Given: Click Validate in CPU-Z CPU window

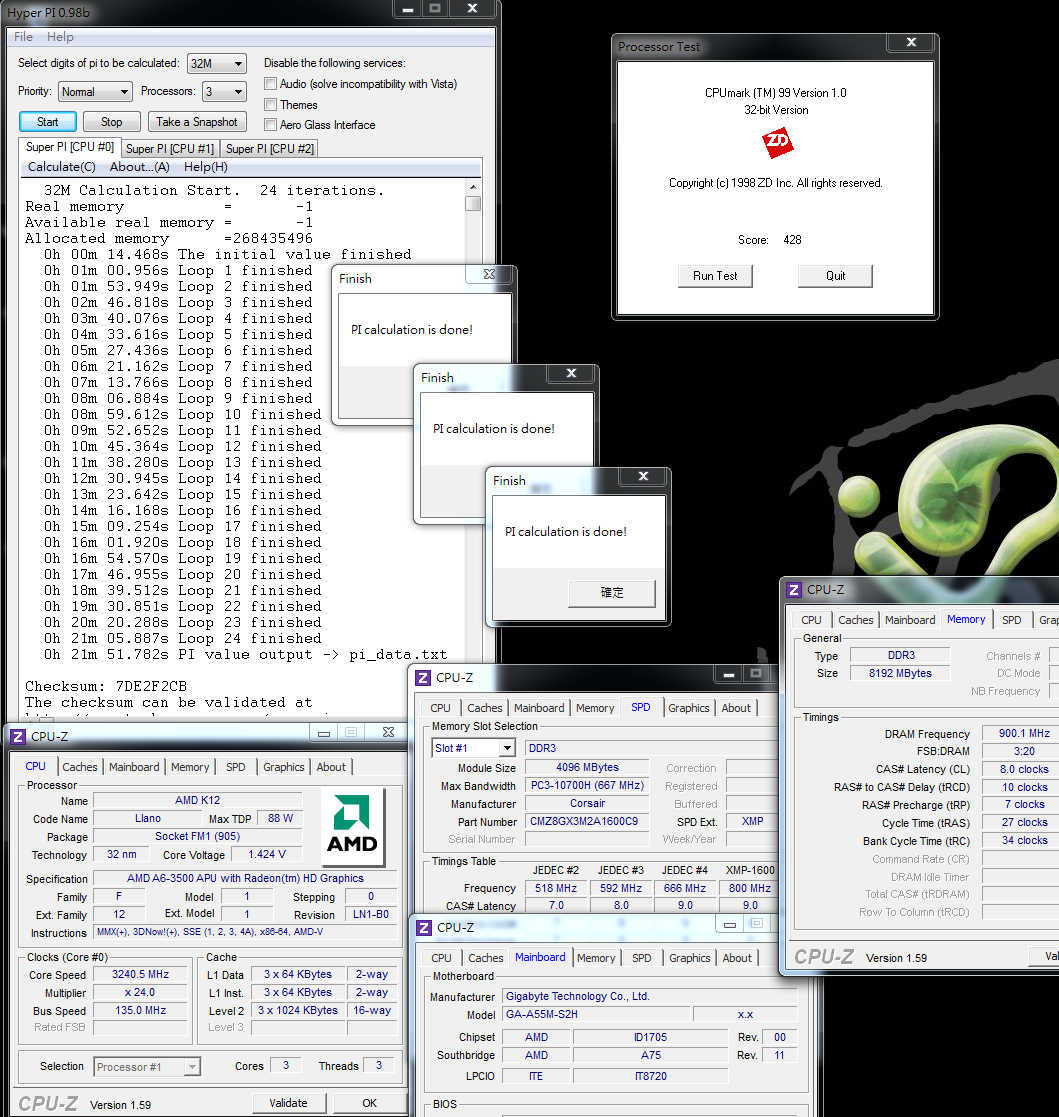Looking at the screenshot, I should coord(288,1103).
